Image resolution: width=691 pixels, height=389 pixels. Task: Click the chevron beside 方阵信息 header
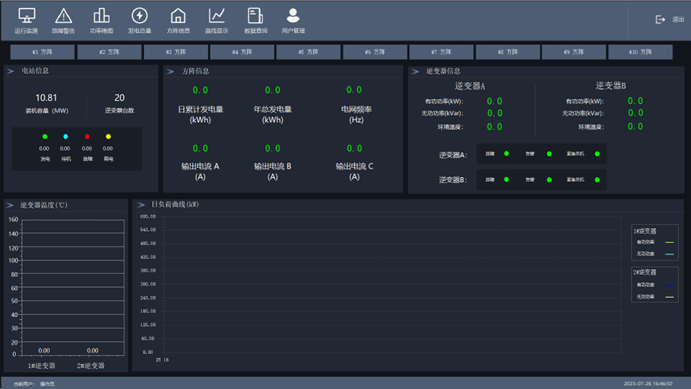[171, 71]
